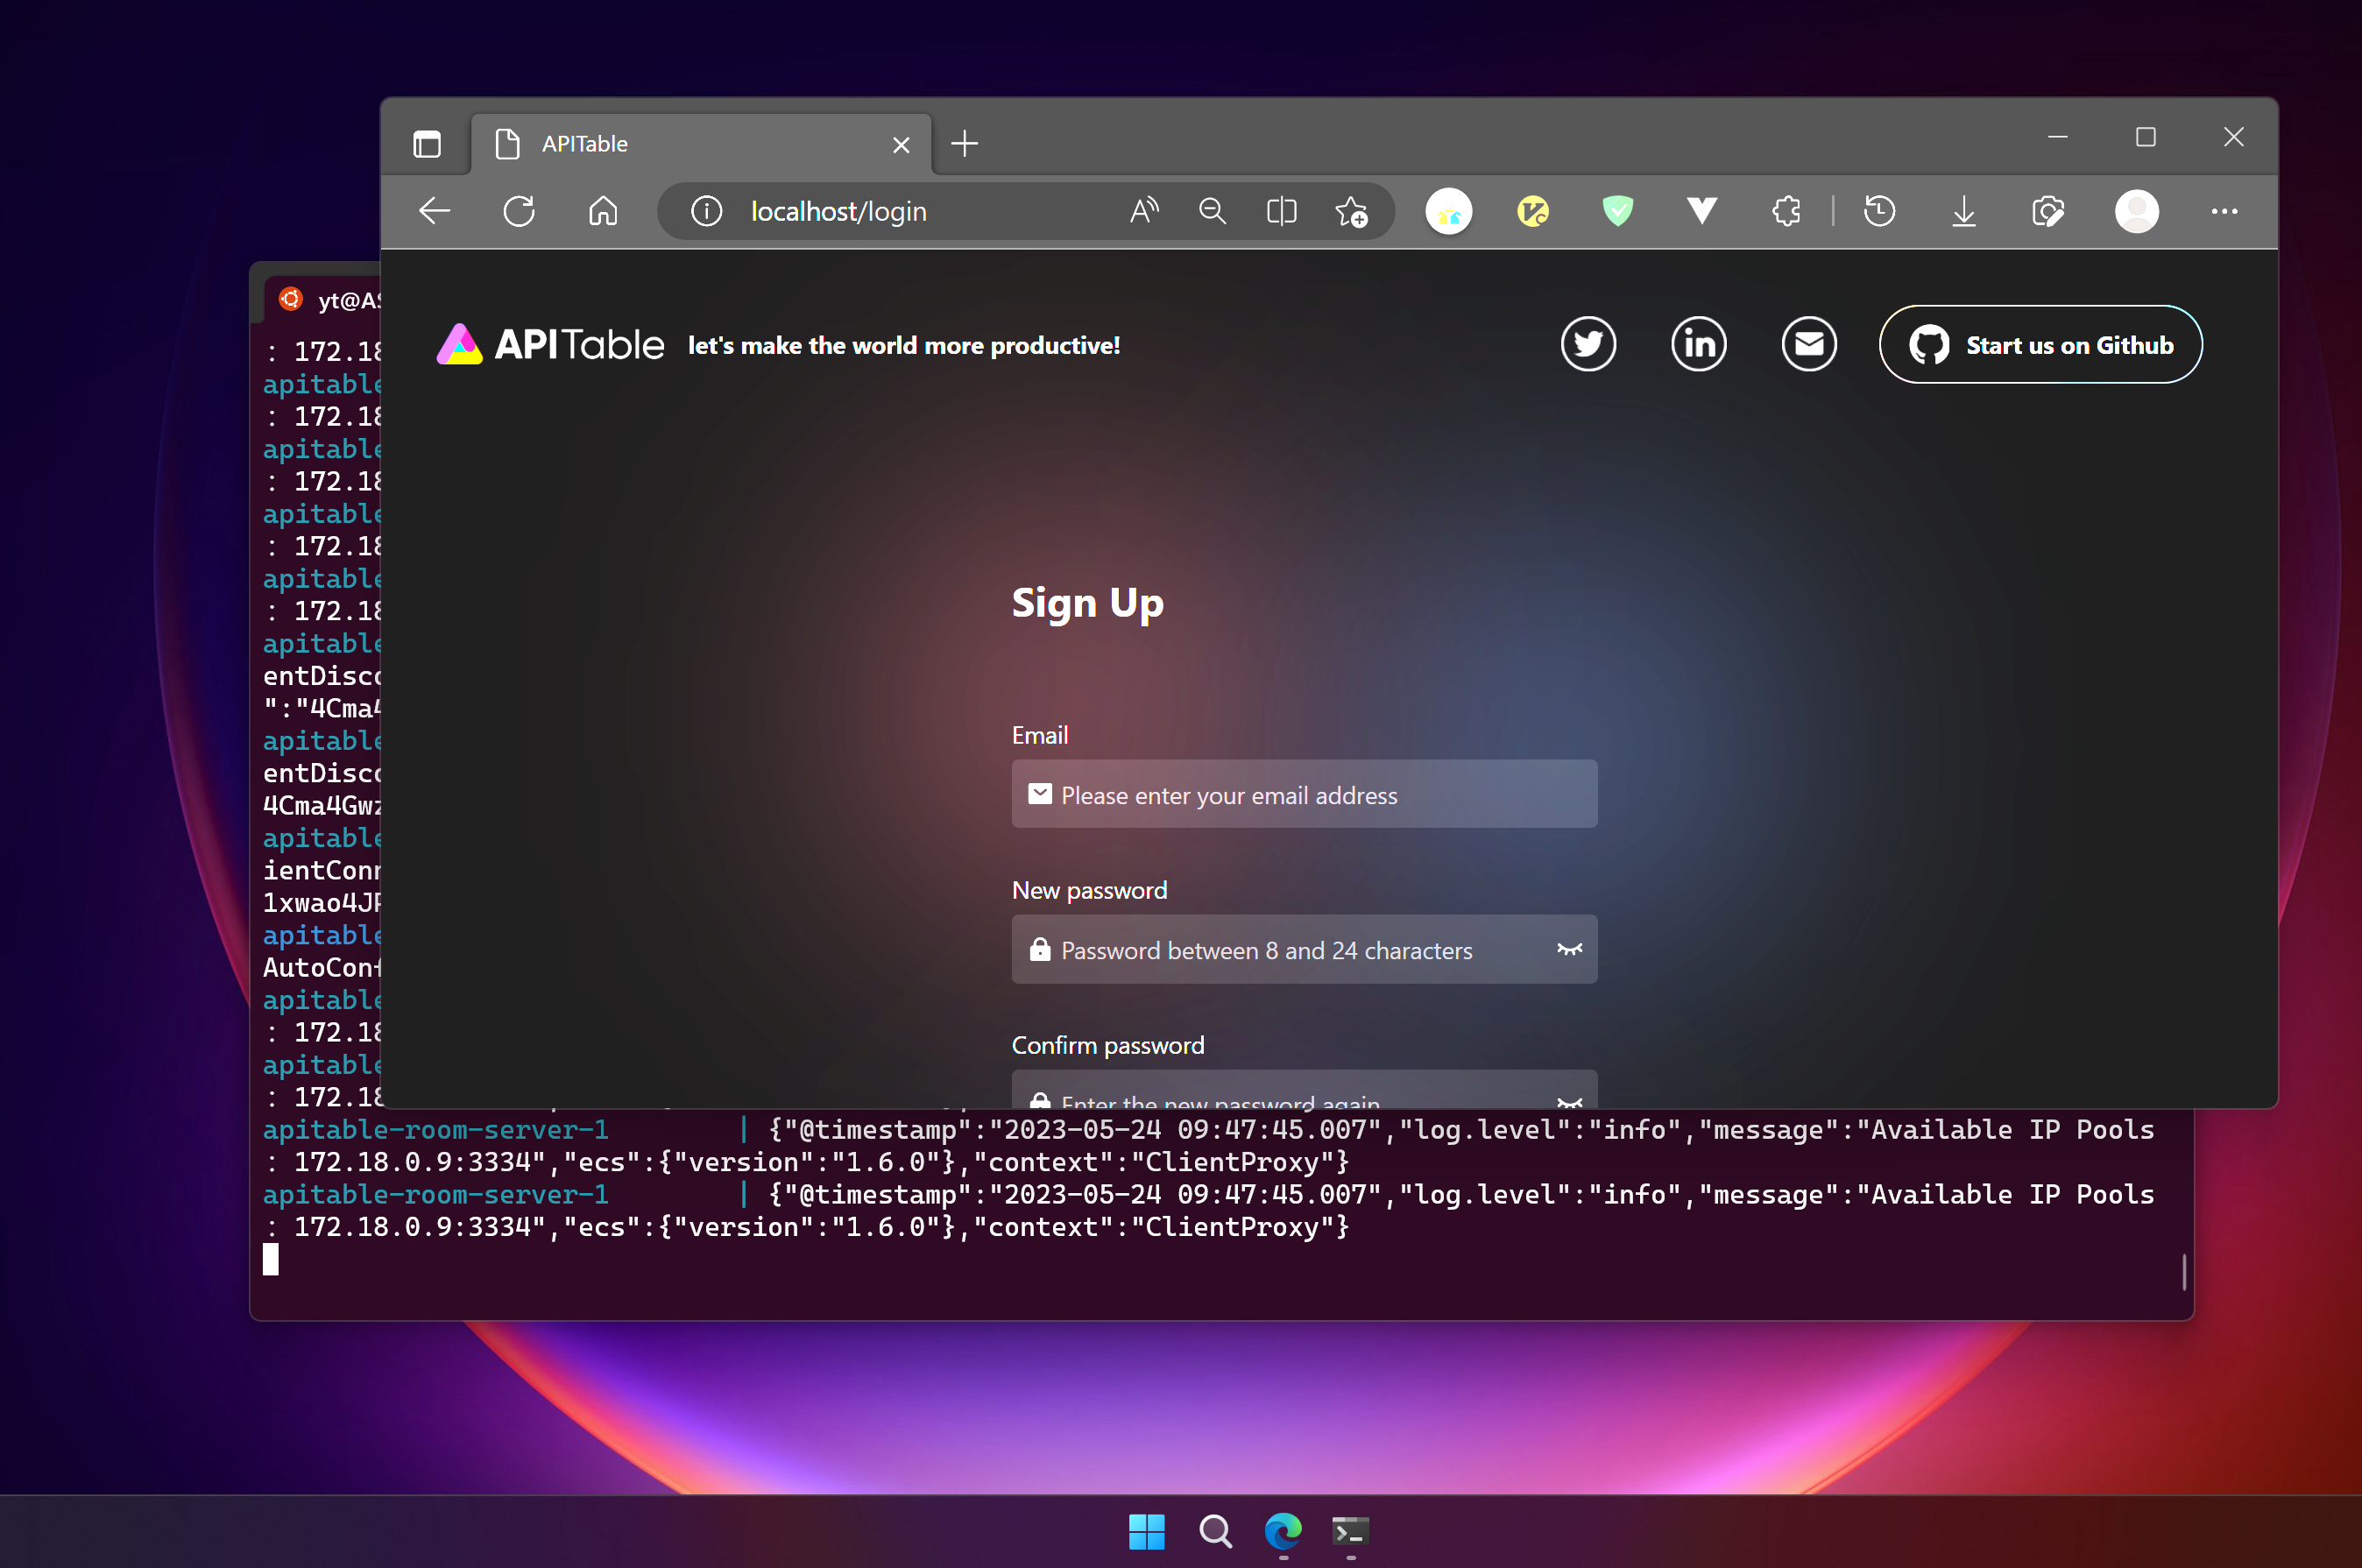Open Edge Settings and more menu
The height and width of the screenshot is (1568, 2362).
pyautogui.click(x=2224, y=211)
